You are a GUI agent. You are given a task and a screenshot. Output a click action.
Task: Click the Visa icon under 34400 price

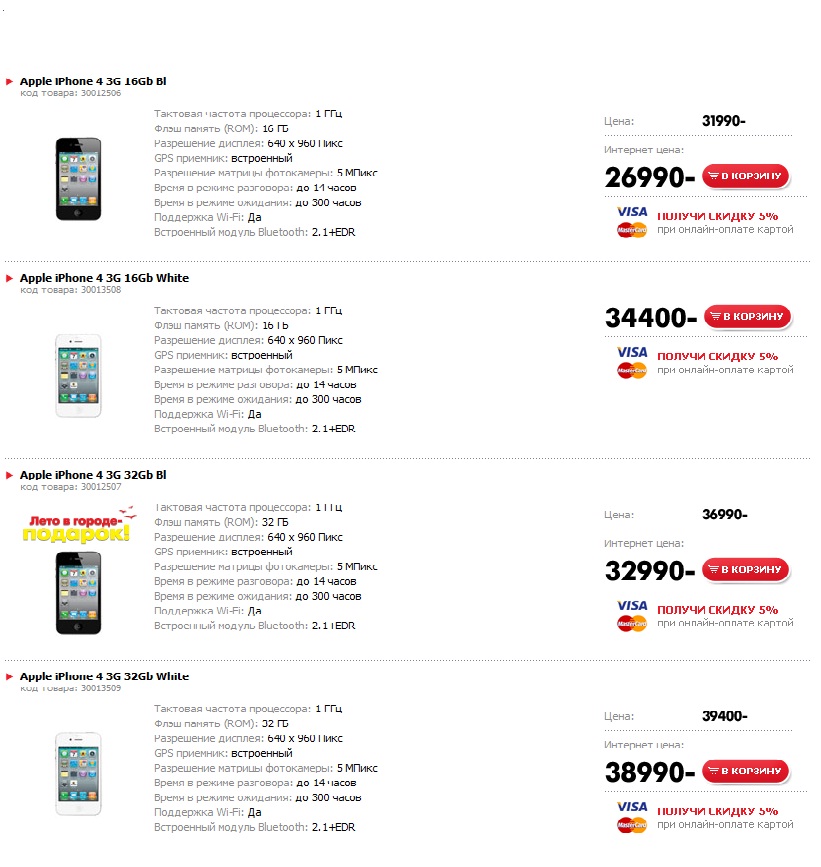point(632,352)
